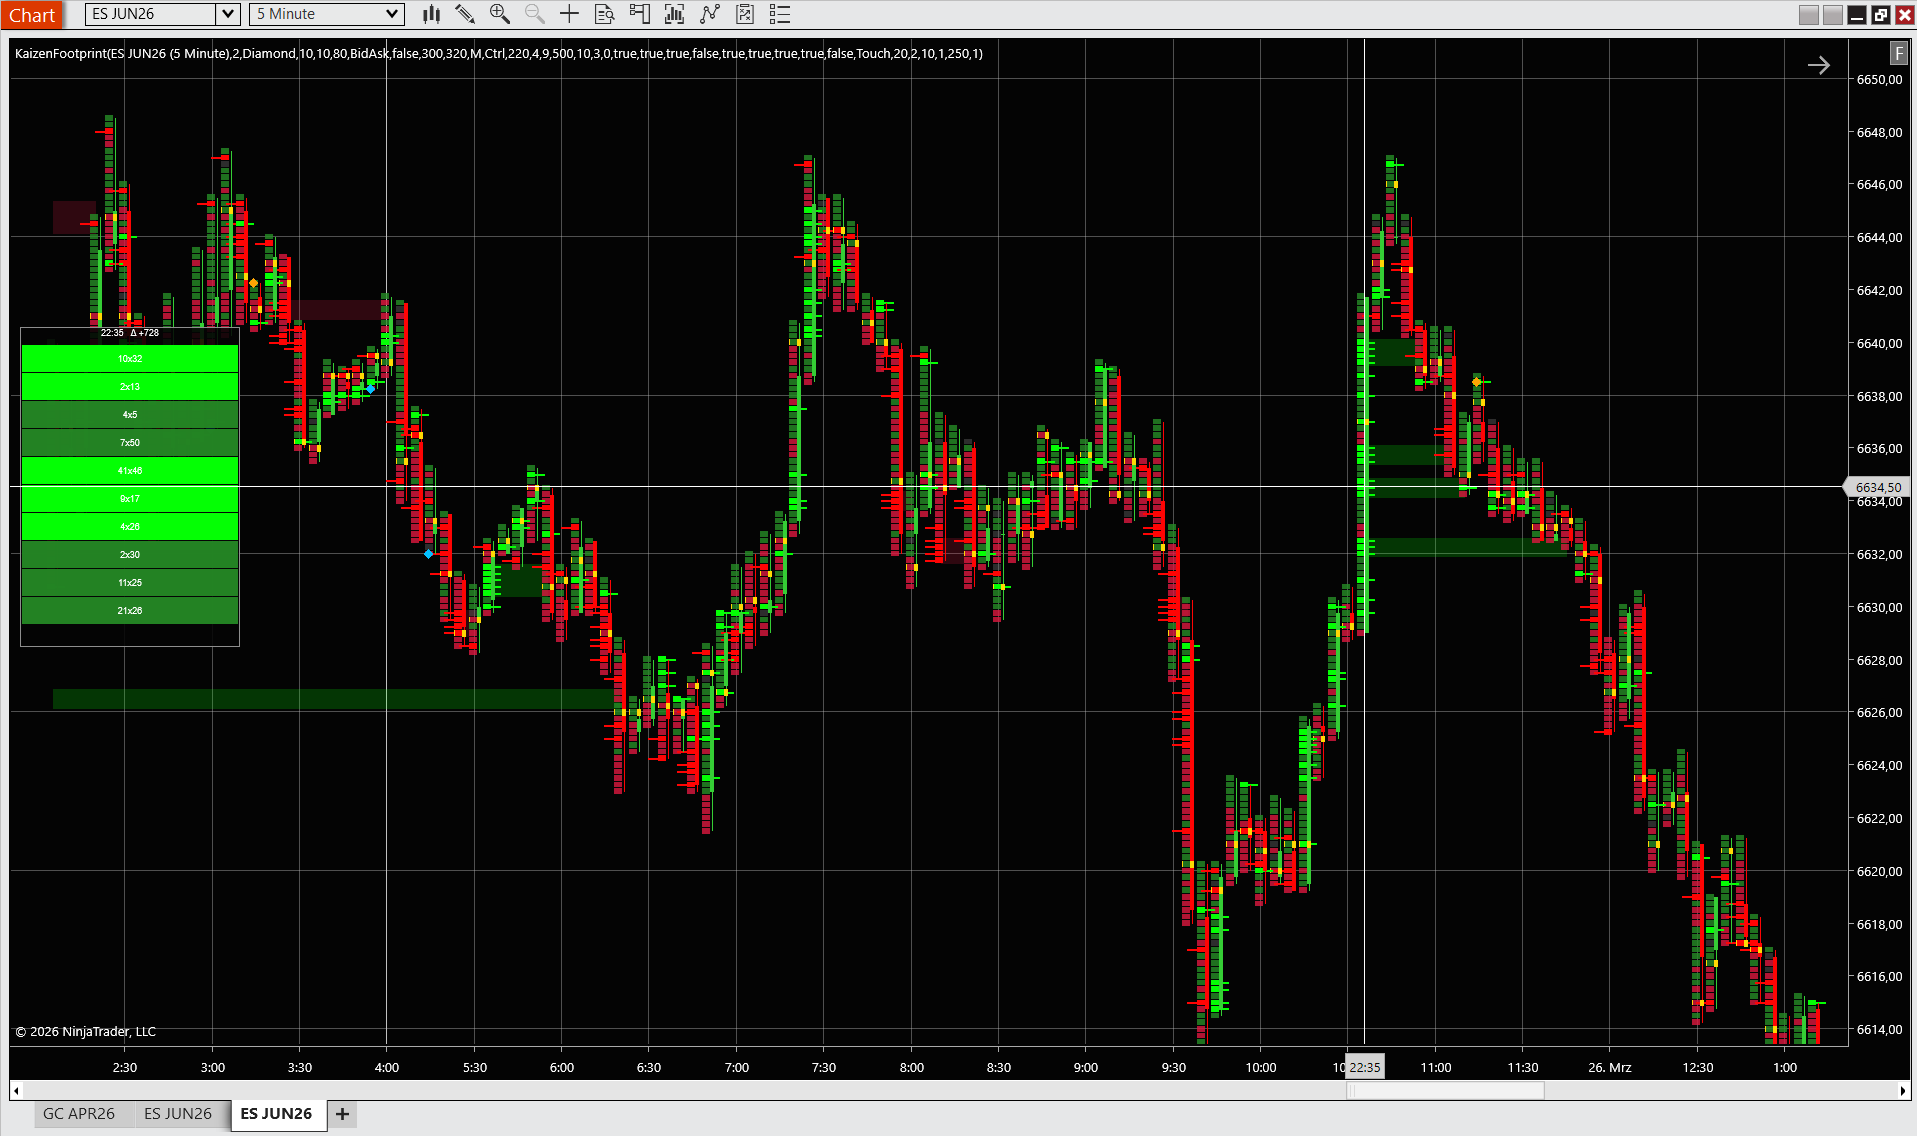Add a new chart tab with plus
The height and width of the screenshot is (1136, 1917).
(x=342, y=1114)
